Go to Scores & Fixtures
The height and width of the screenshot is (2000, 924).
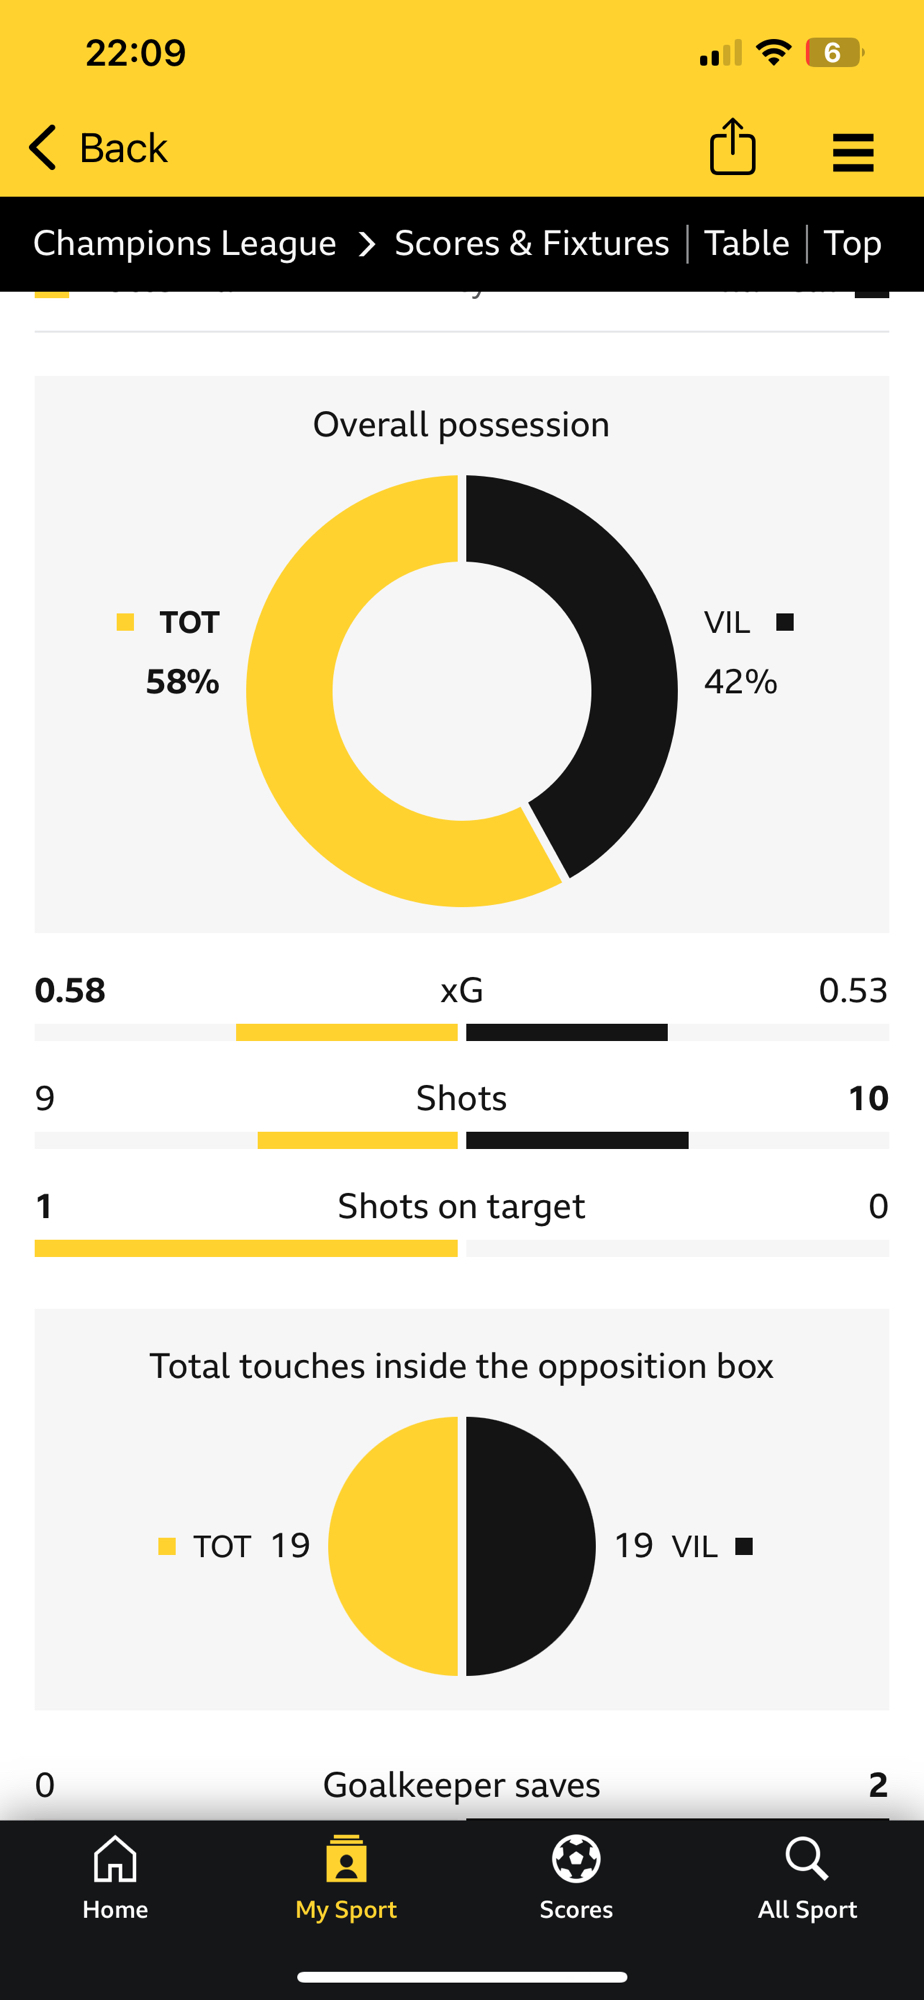(x=532, y=243)
